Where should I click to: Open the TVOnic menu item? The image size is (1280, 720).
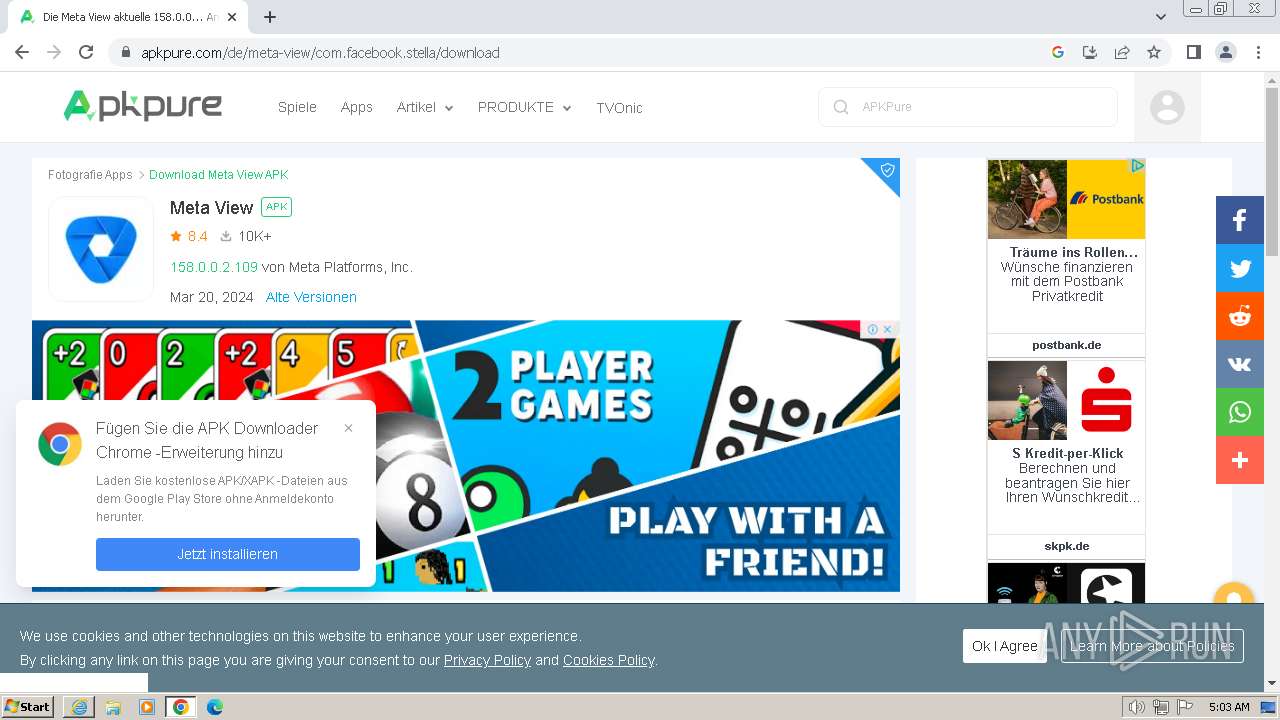coord(619,108)
